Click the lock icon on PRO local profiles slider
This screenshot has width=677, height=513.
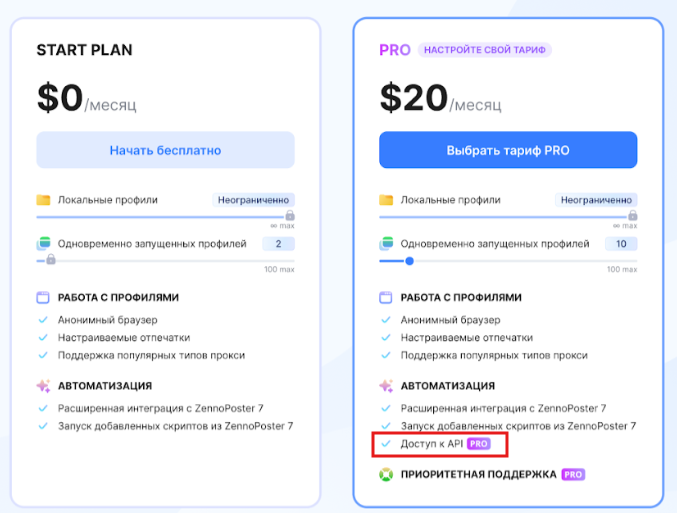(x=632, y=215)
